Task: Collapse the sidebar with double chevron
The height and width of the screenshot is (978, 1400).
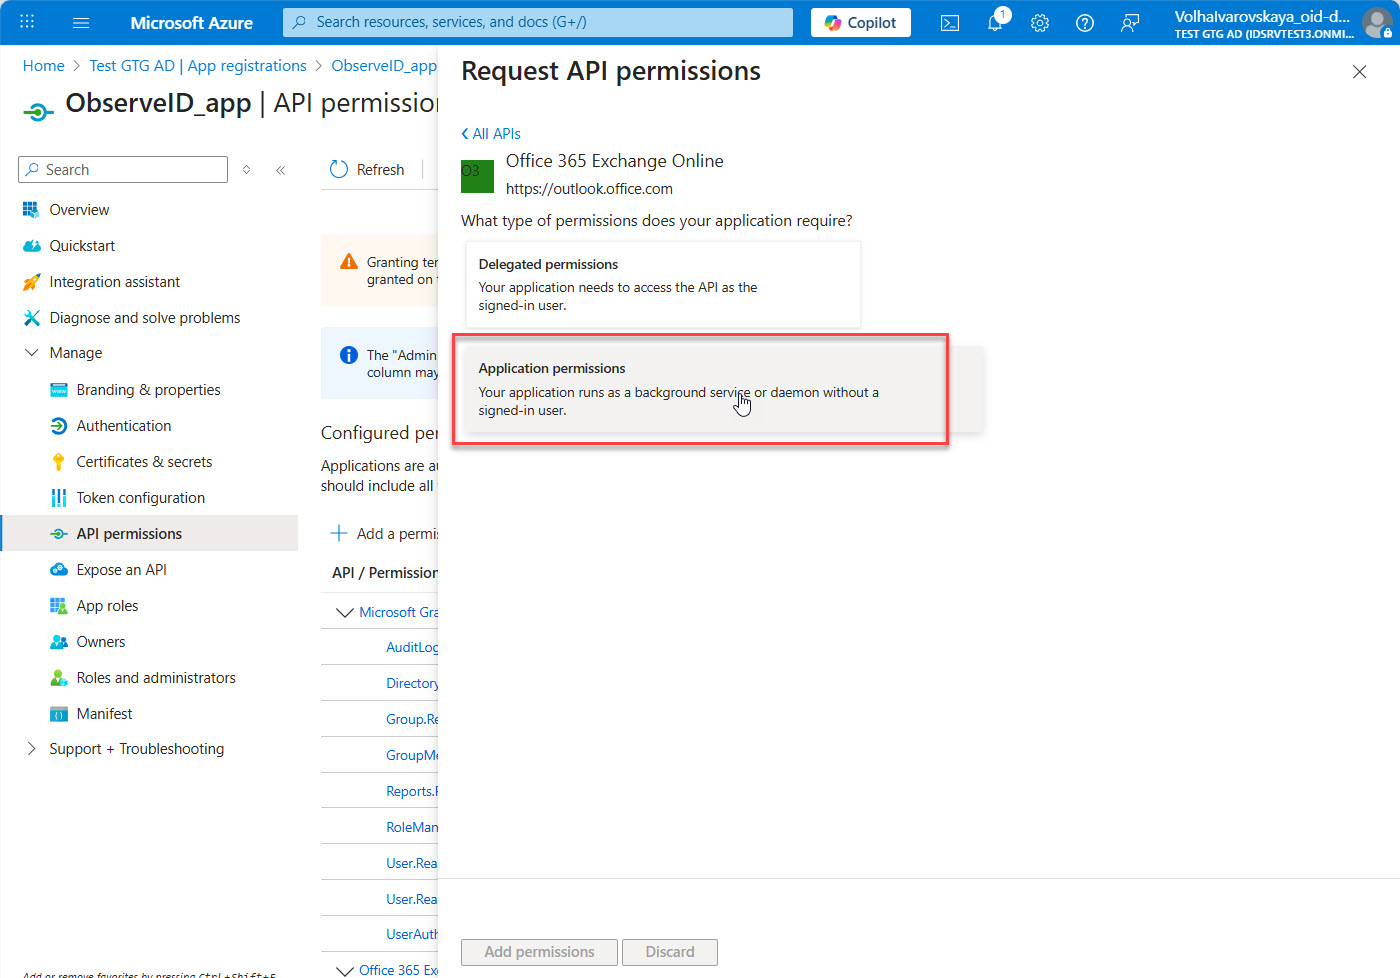Action: (x=281, y=170)
